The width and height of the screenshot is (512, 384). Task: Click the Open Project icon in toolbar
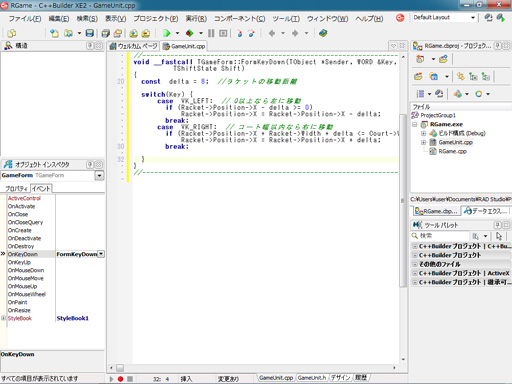point(117,33)
